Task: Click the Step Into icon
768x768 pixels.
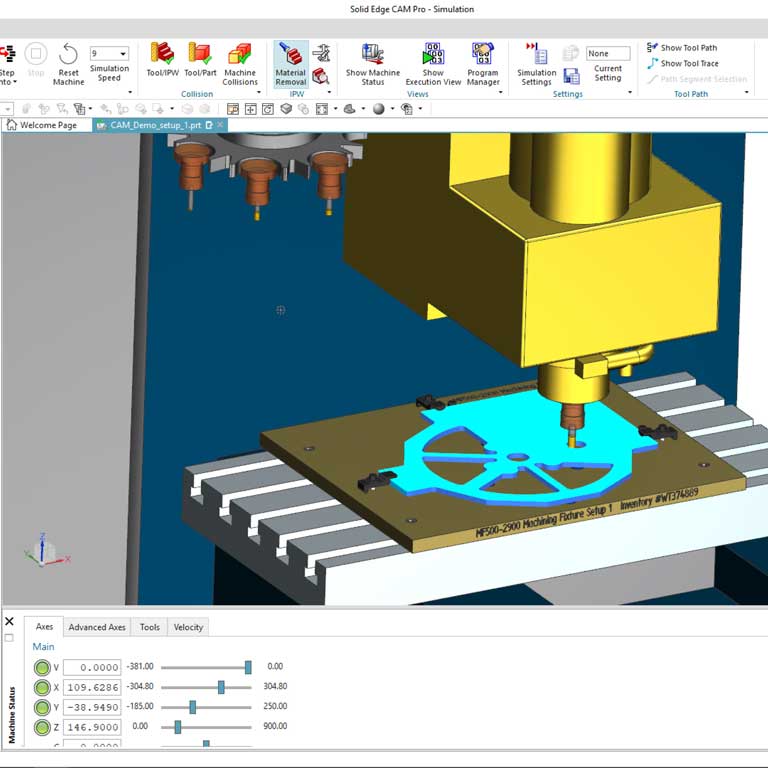Action: click(x=7, y=53)
